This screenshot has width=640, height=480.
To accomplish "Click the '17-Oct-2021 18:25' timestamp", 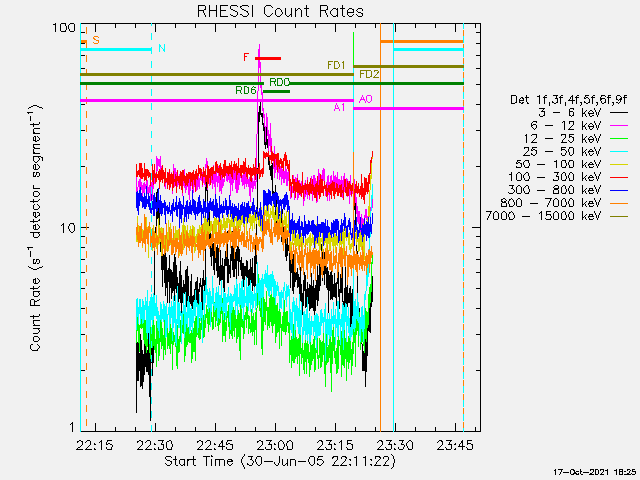I will tap(595, 472).
